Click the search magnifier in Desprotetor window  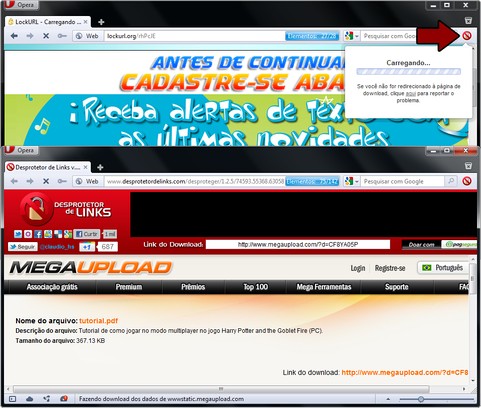pyautogui.click(x=451, y=181)
